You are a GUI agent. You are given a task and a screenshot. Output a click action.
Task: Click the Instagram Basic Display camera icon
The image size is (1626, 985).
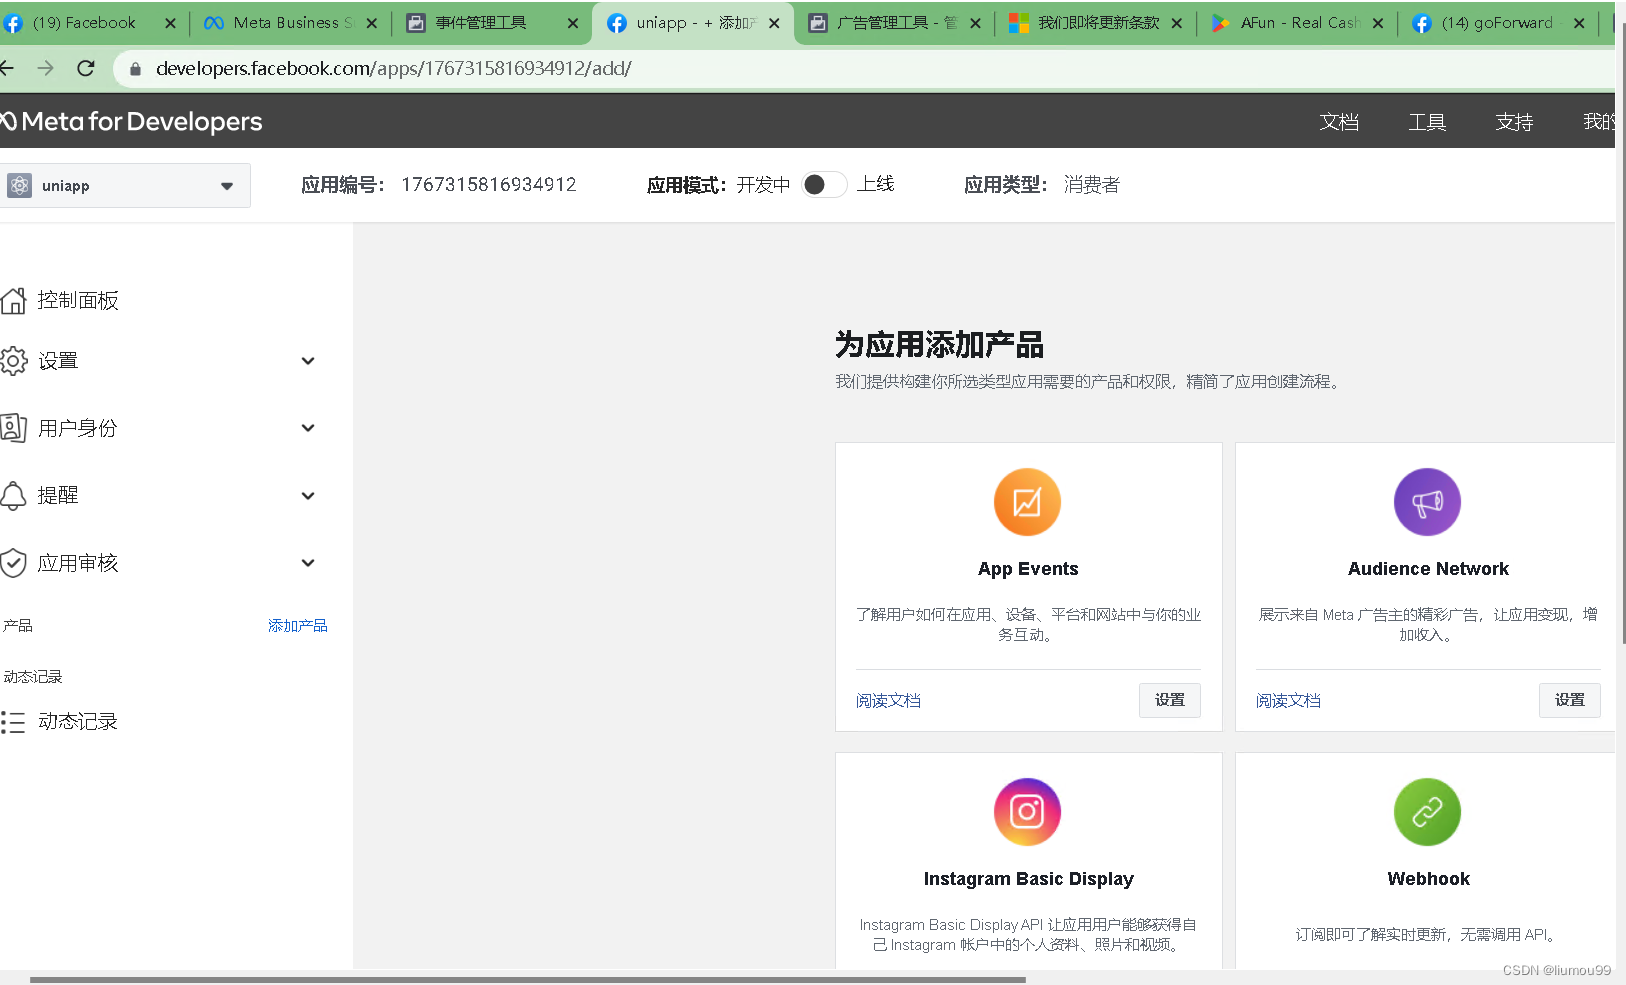(1028, 812)
